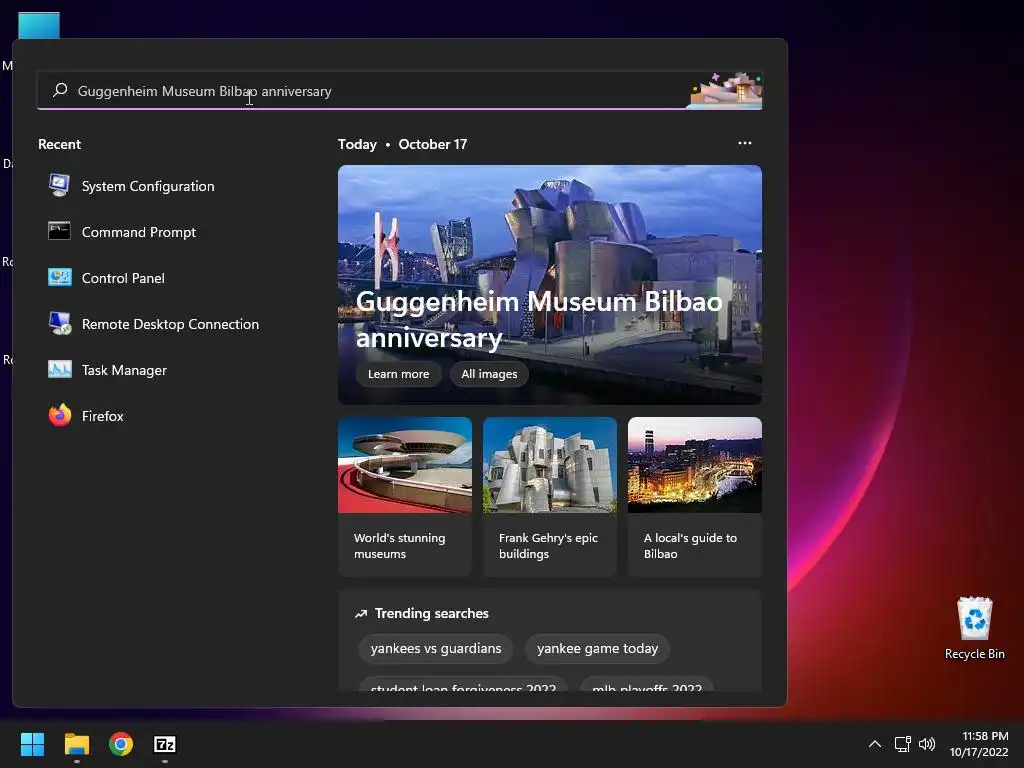Click the desktop icon behind search panel top
Screen dimensions: 1024x768
[39, 25]
